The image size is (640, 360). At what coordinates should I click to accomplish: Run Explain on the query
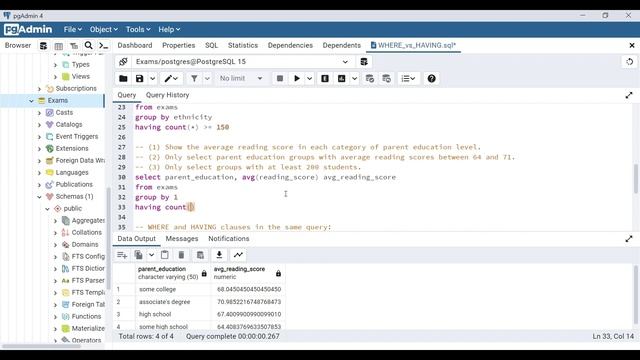(x=325, y=78)
